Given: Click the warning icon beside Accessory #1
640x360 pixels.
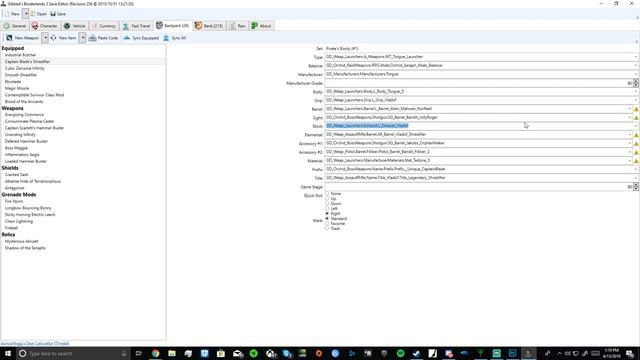Looking at the screenshot, I should 636,144.
